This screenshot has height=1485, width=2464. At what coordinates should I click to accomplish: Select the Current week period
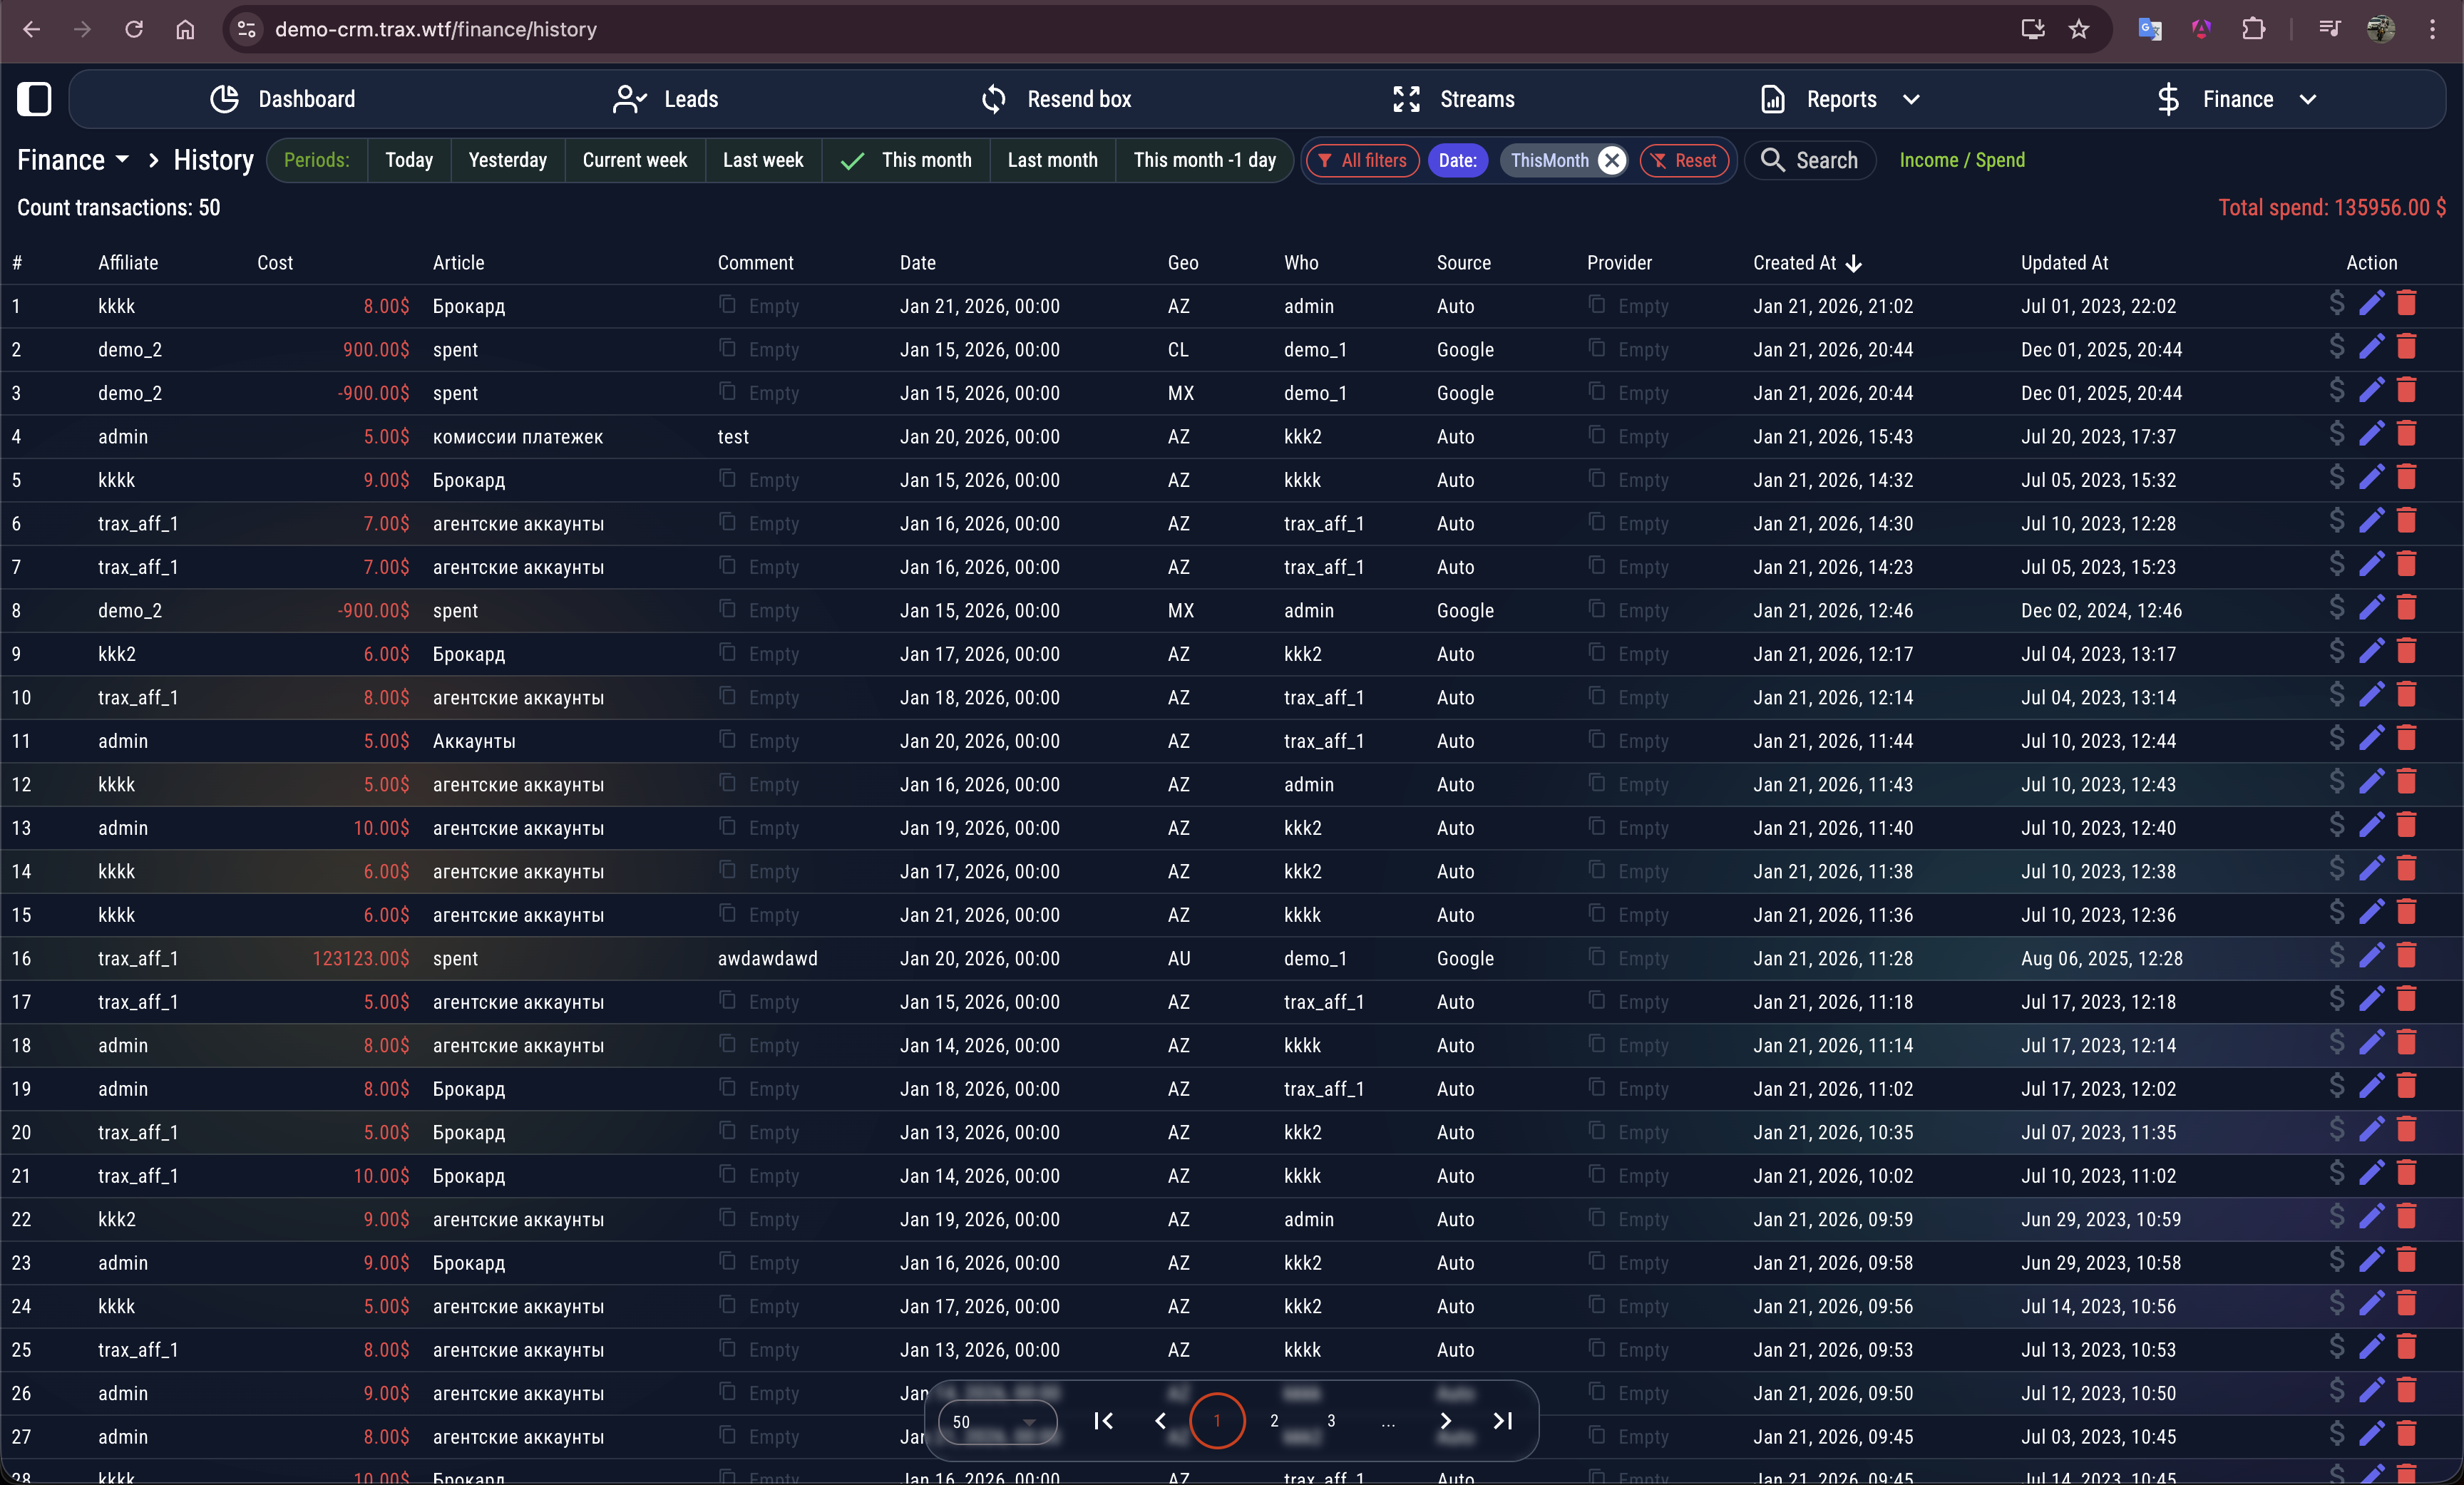[635, 160]
